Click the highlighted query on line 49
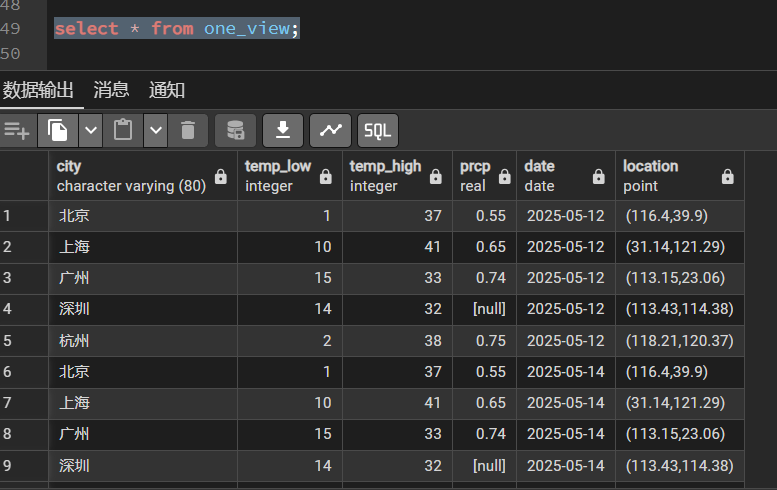Screen dimensions: 777x490 click(177, 29)
